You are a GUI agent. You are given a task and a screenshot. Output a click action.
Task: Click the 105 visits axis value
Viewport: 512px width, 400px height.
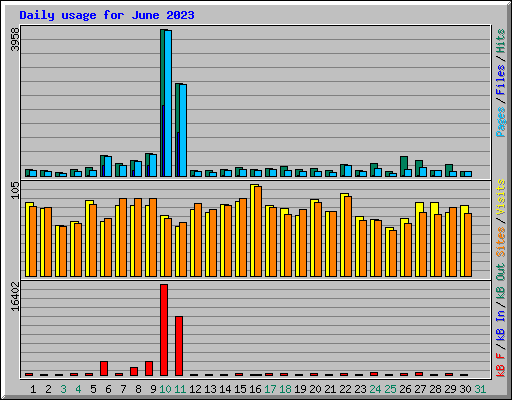[x=15, y=190]
